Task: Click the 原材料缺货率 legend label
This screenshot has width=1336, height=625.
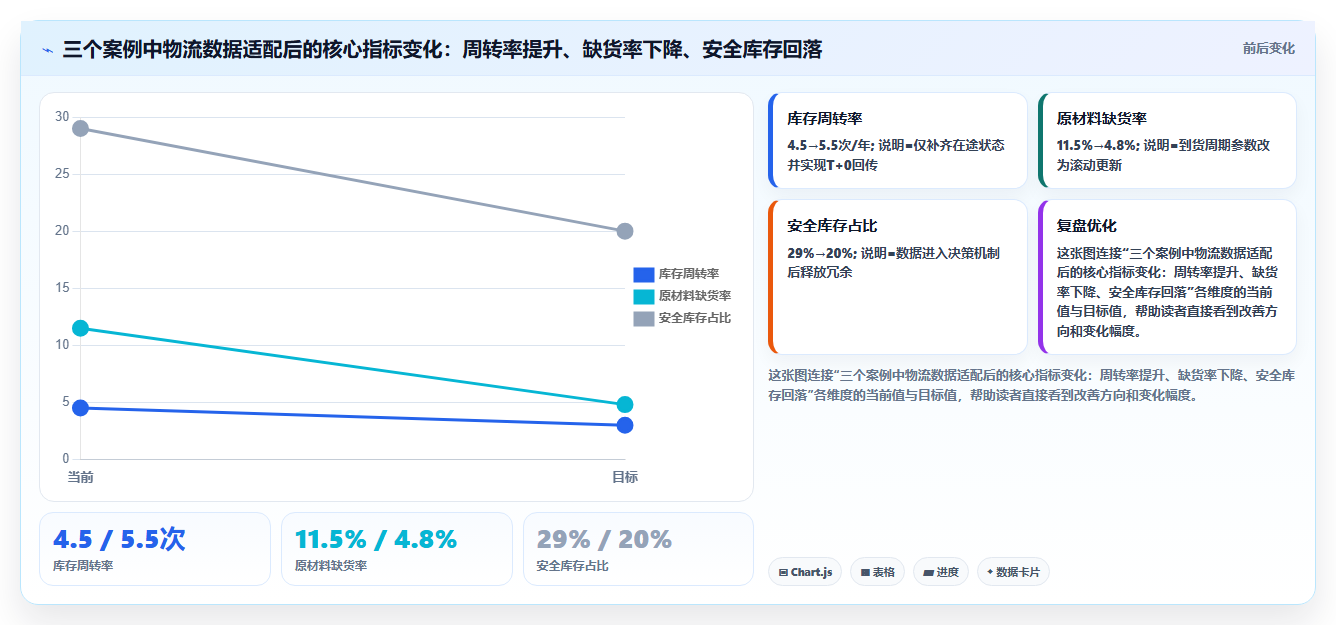Action: [x=695, y=296]
